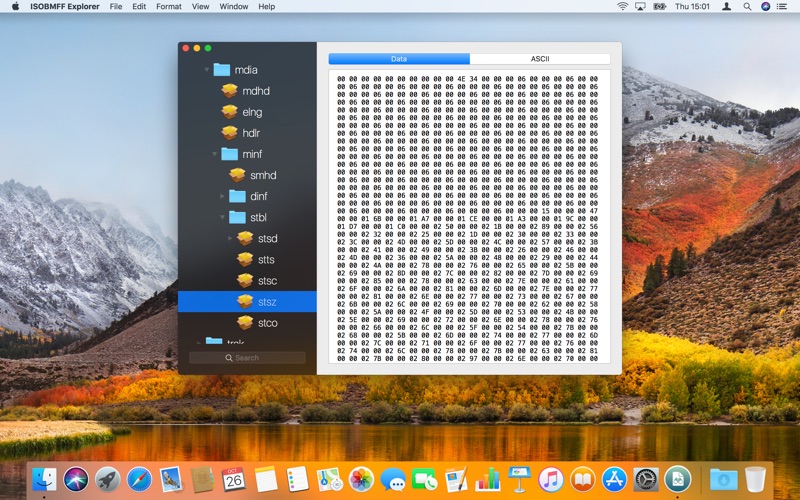Open the Help menu
Image resolution: width=800 pixels, height=500 pixels.
point(266,7)
